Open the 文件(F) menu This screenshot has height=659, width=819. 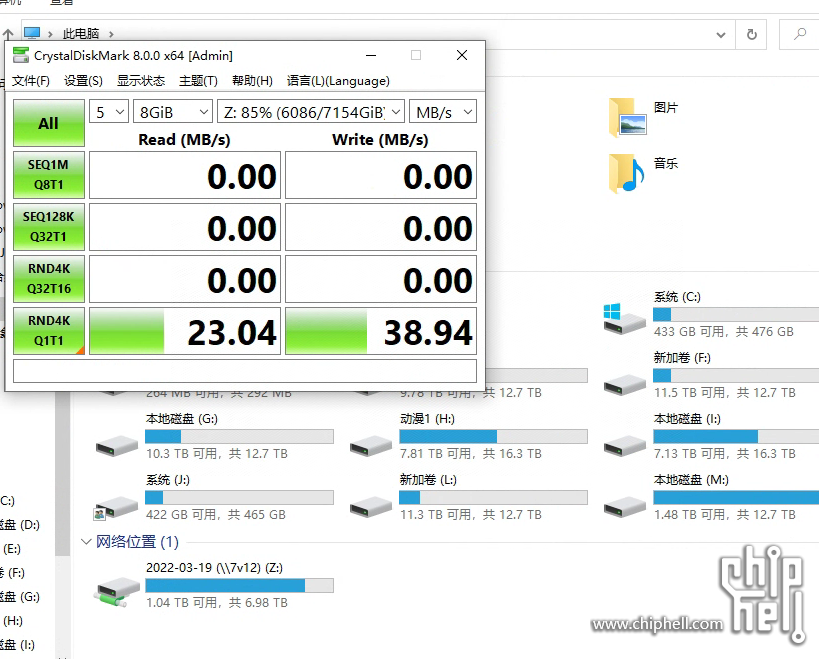coord(31,81)
